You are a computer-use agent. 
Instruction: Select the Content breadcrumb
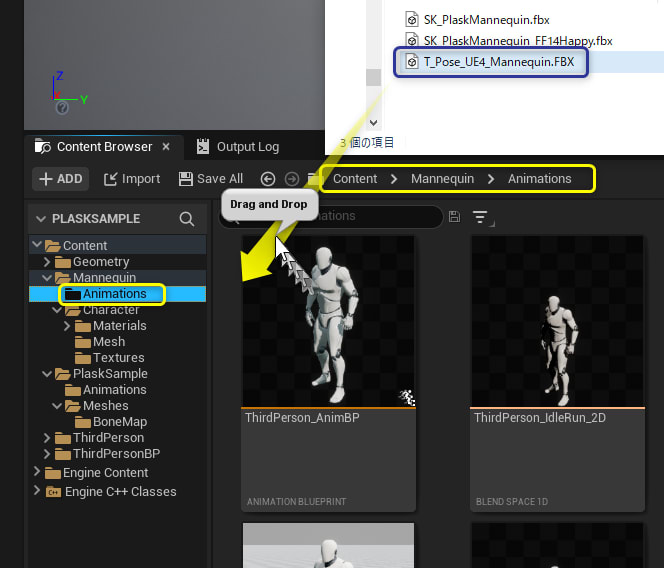(x=355, y=179)
